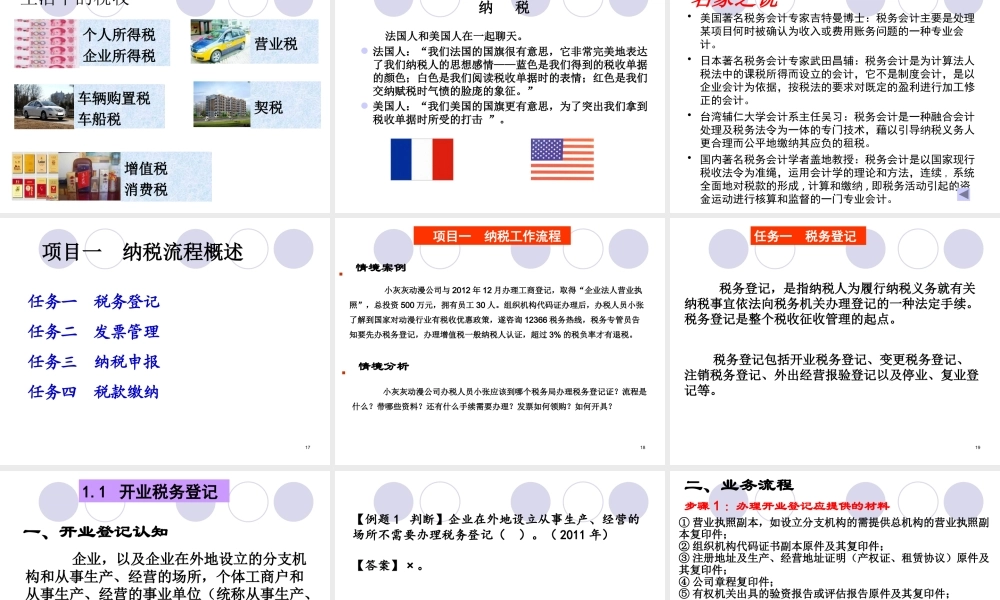The height and width of the screenshot is (600, 1000).
Task: Open the 任务四 税款缴纳 link
Action: coord(94,391)
